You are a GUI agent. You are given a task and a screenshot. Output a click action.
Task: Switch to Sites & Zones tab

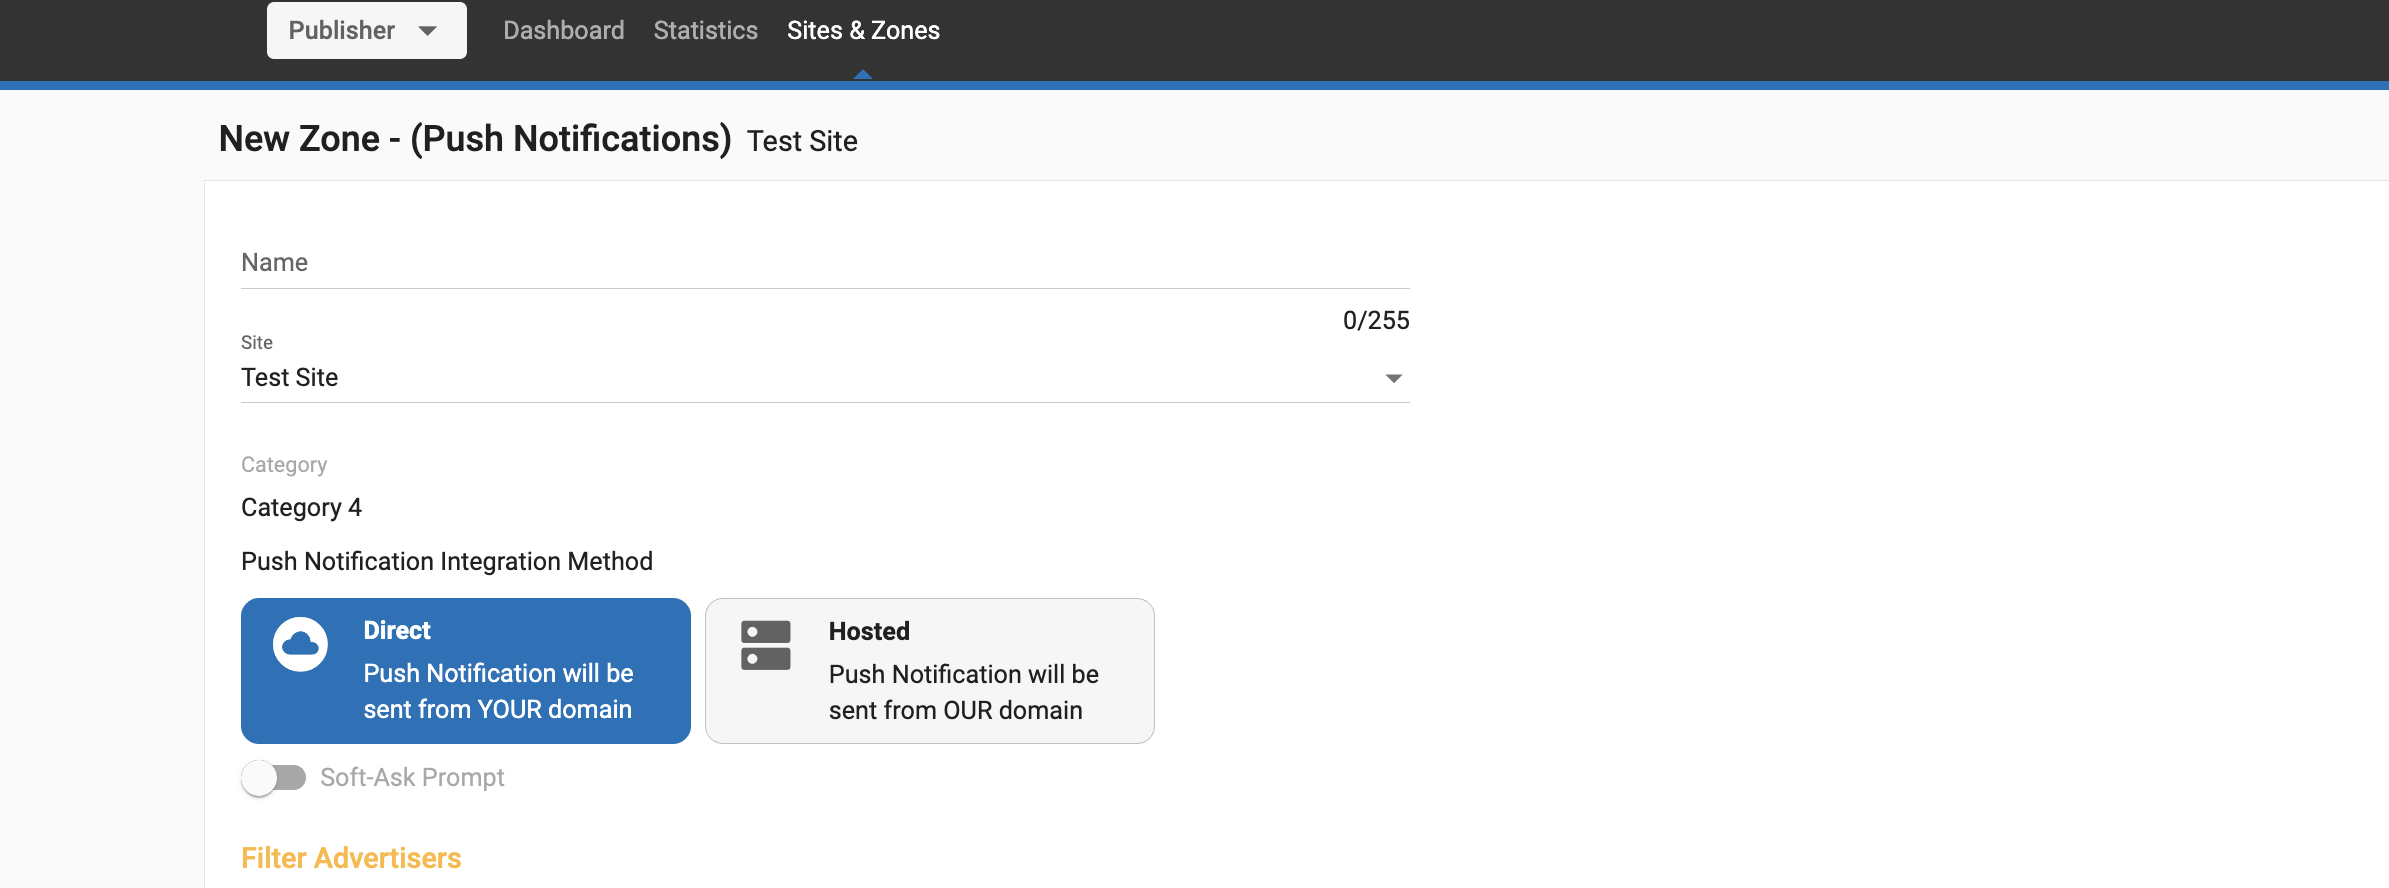[863, 31]
